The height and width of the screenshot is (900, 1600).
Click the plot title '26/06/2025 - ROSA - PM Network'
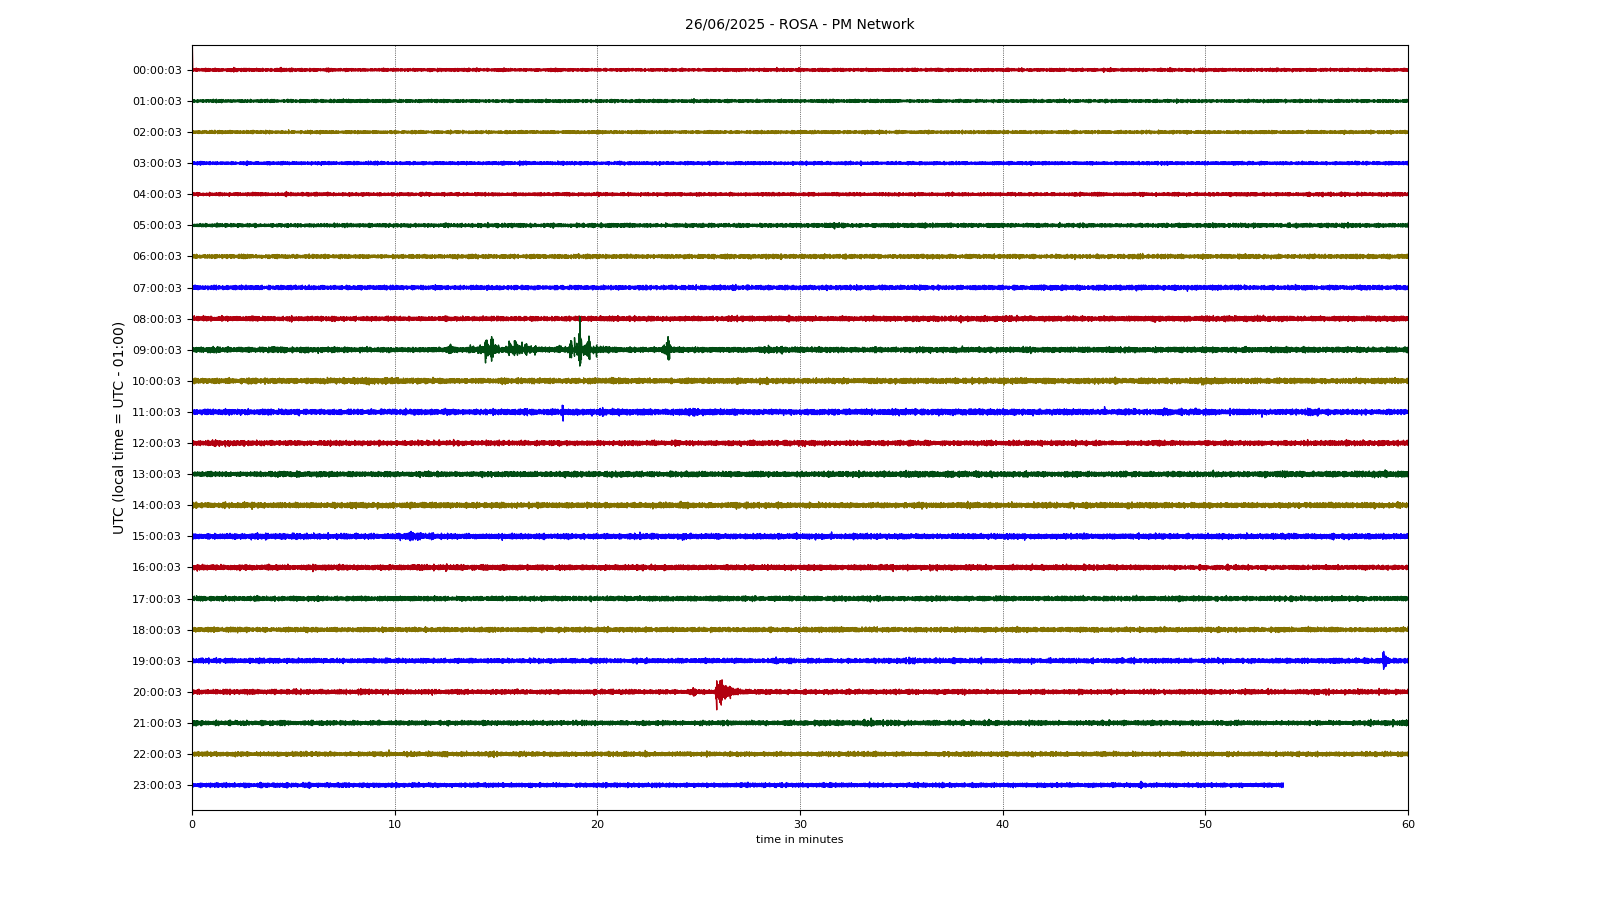799,25
